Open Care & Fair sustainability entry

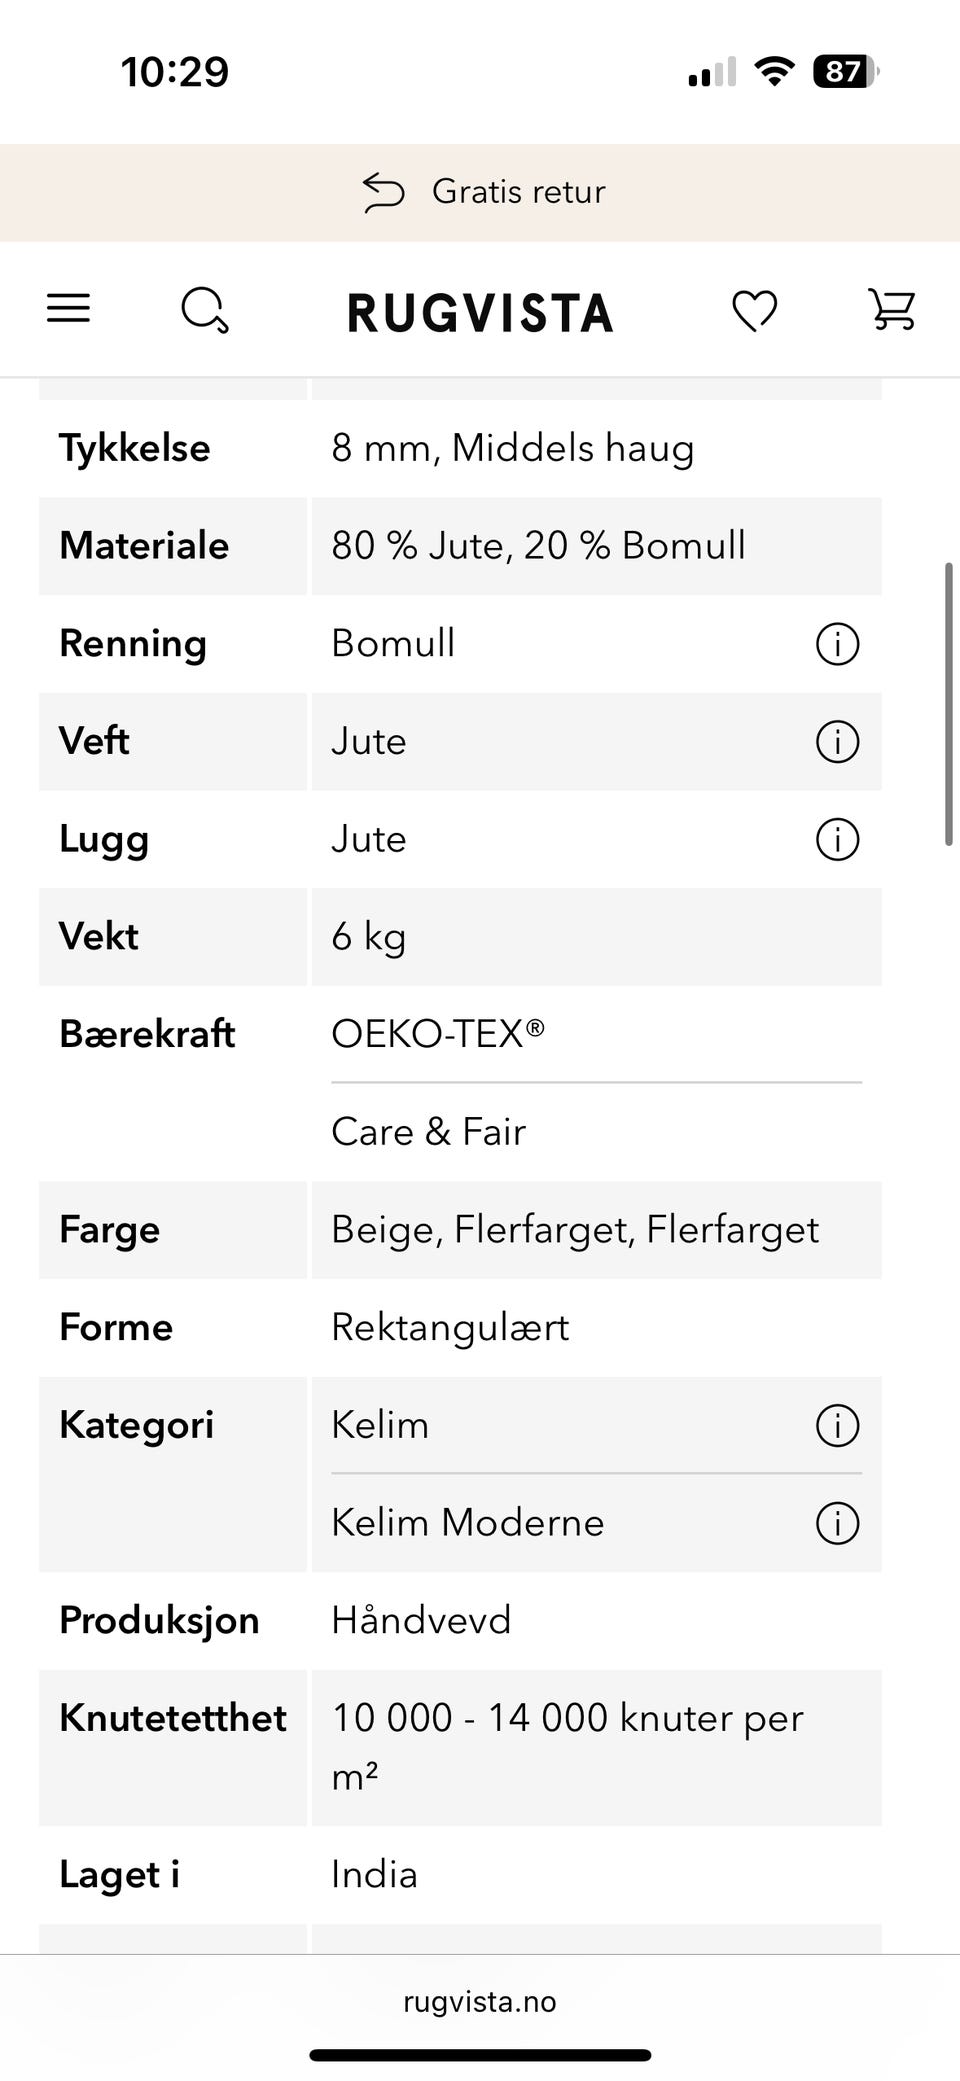pyautogui.click(x=428, y=1131)
